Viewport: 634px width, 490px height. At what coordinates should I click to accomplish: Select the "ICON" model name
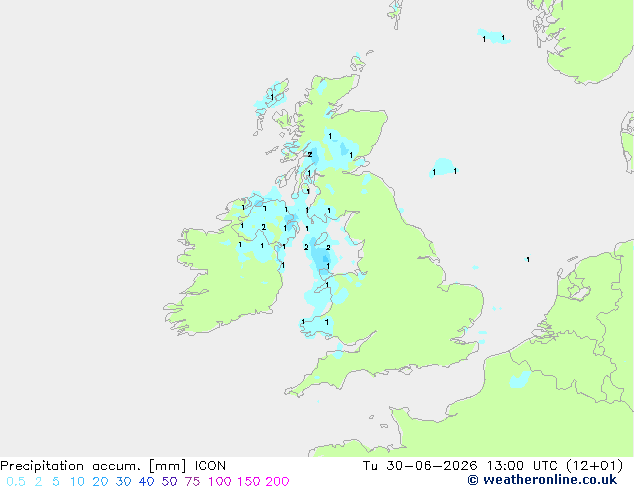point(210,466)
